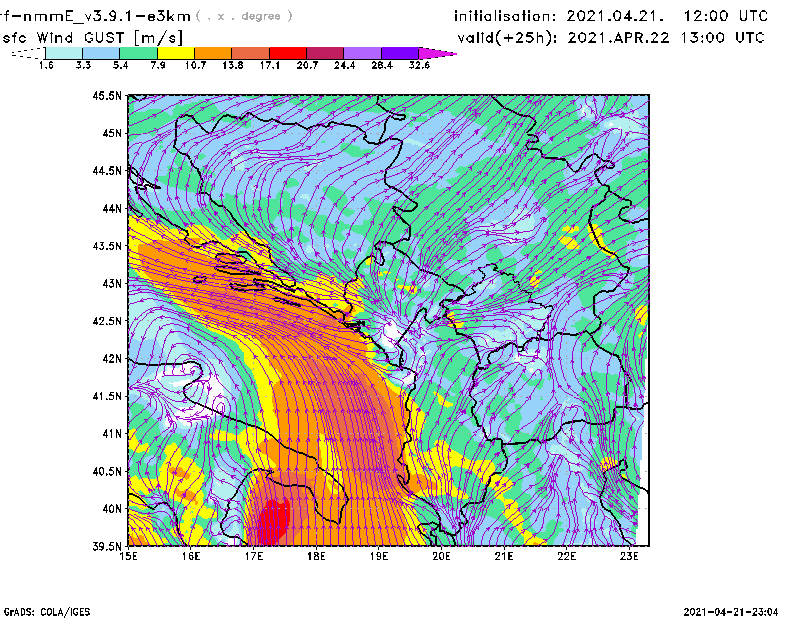Click the '20E' longitude label
This screenshot has height=618, width=800.
pos(441,556)
